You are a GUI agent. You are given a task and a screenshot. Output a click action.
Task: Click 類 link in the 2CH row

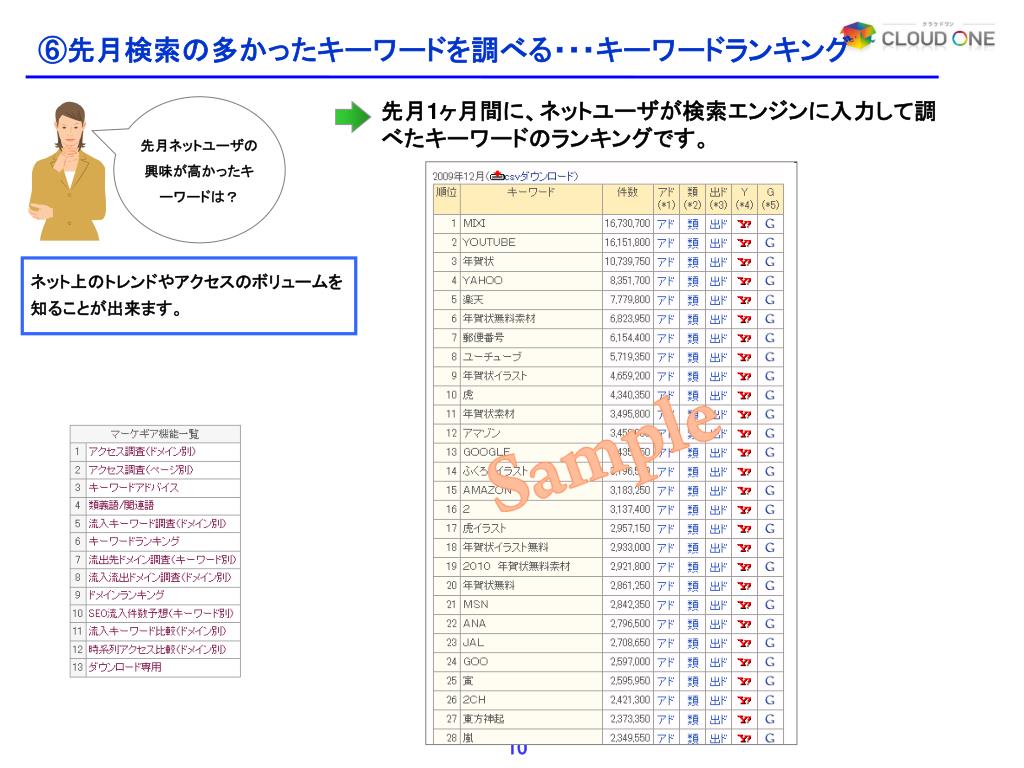(692, 700)
